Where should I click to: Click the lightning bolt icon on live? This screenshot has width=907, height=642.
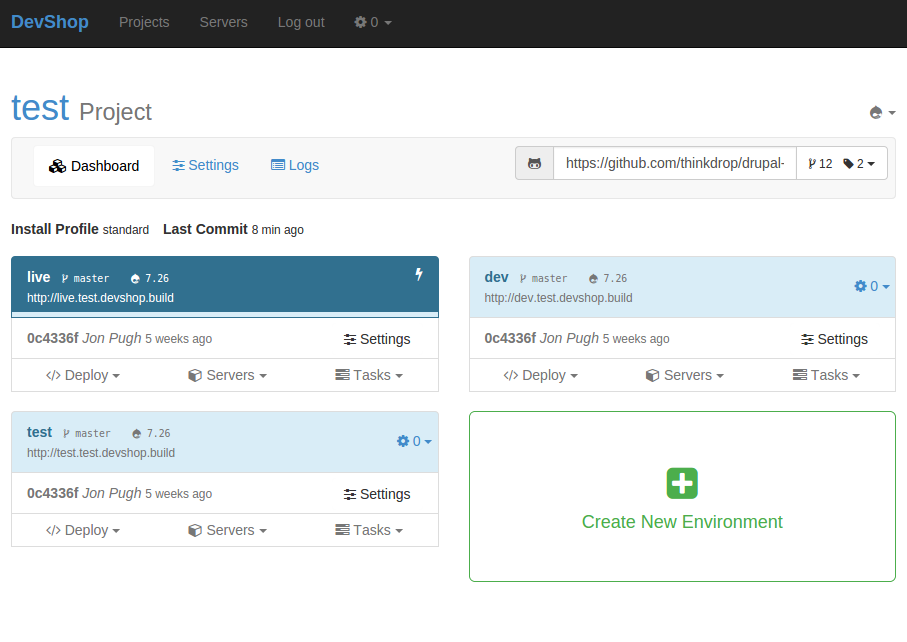coord(419,274)
